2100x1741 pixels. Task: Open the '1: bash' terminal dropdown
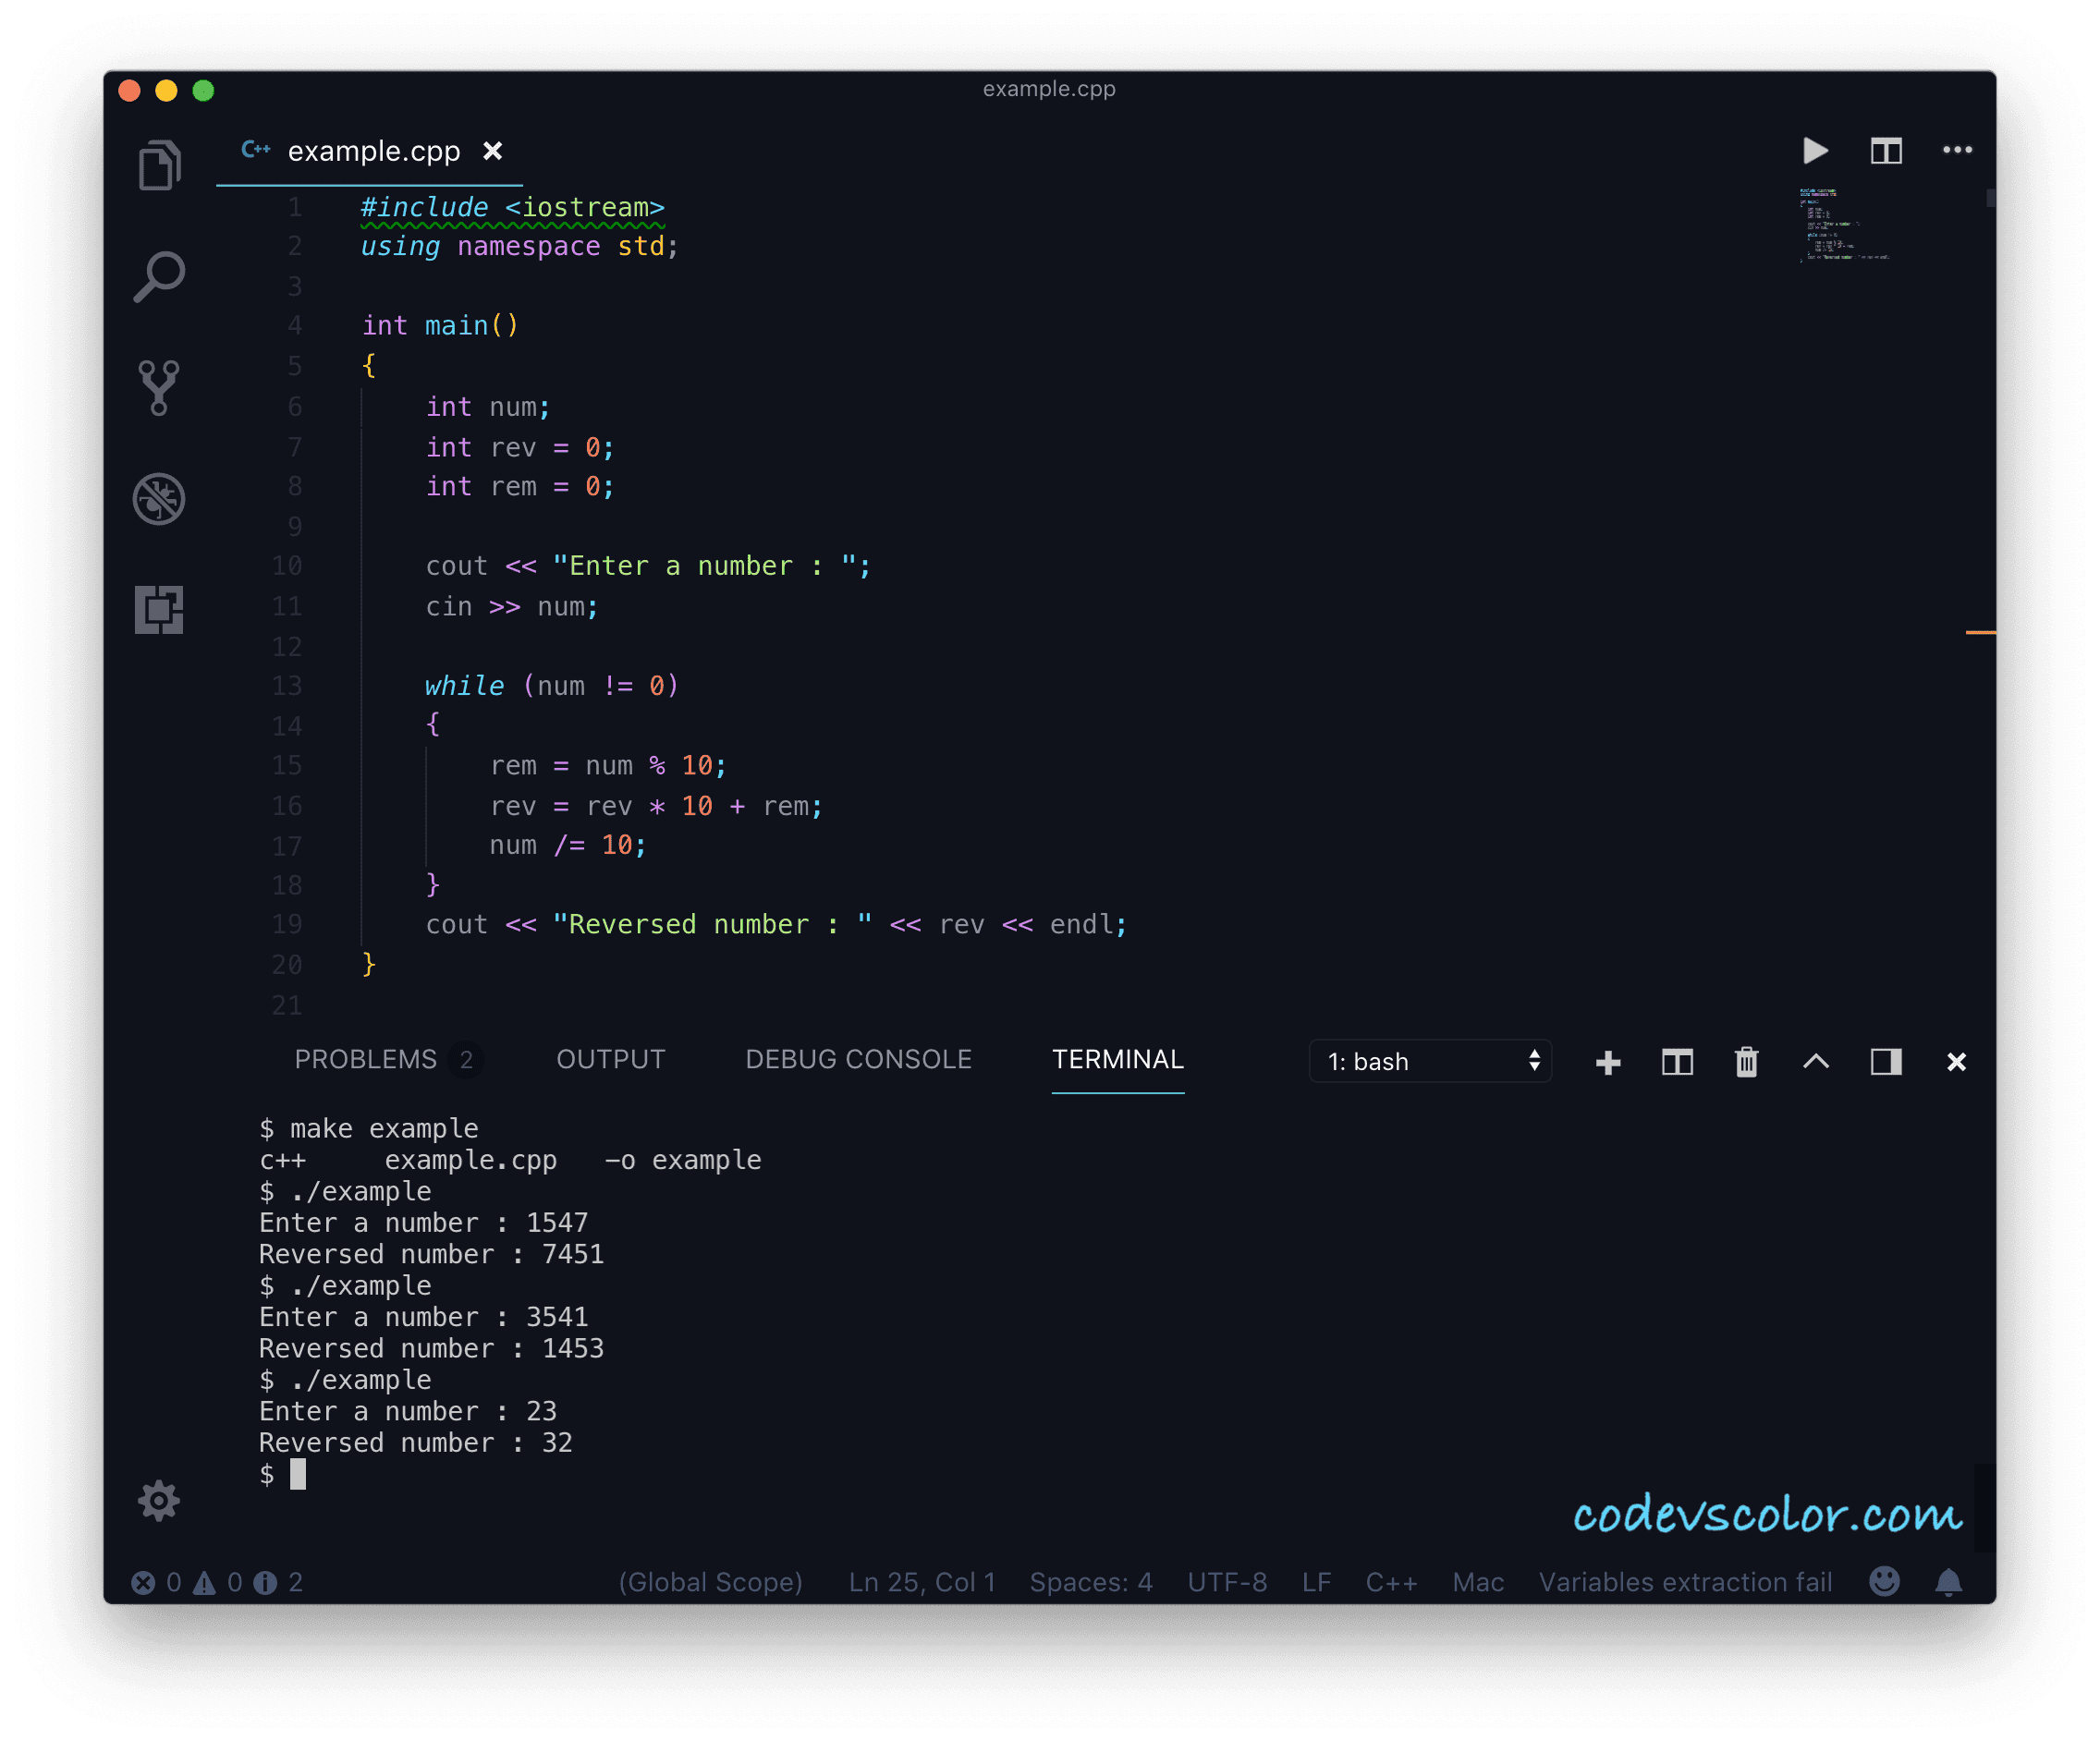(x=1430, y=1062)
